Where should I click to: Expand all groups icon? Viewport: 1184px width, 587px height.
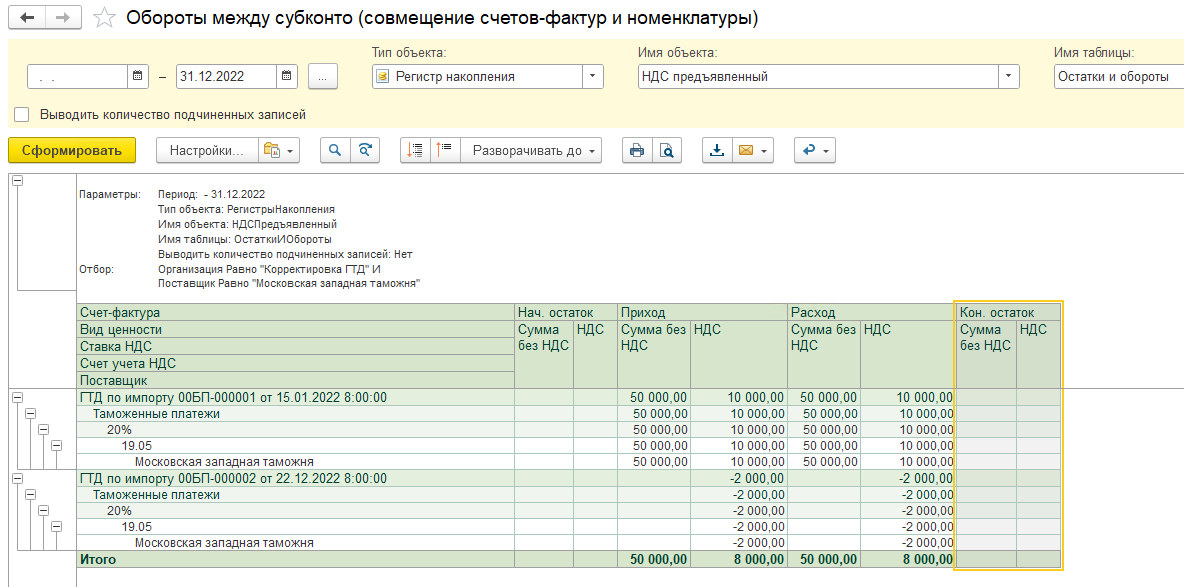tap(415, 150)
